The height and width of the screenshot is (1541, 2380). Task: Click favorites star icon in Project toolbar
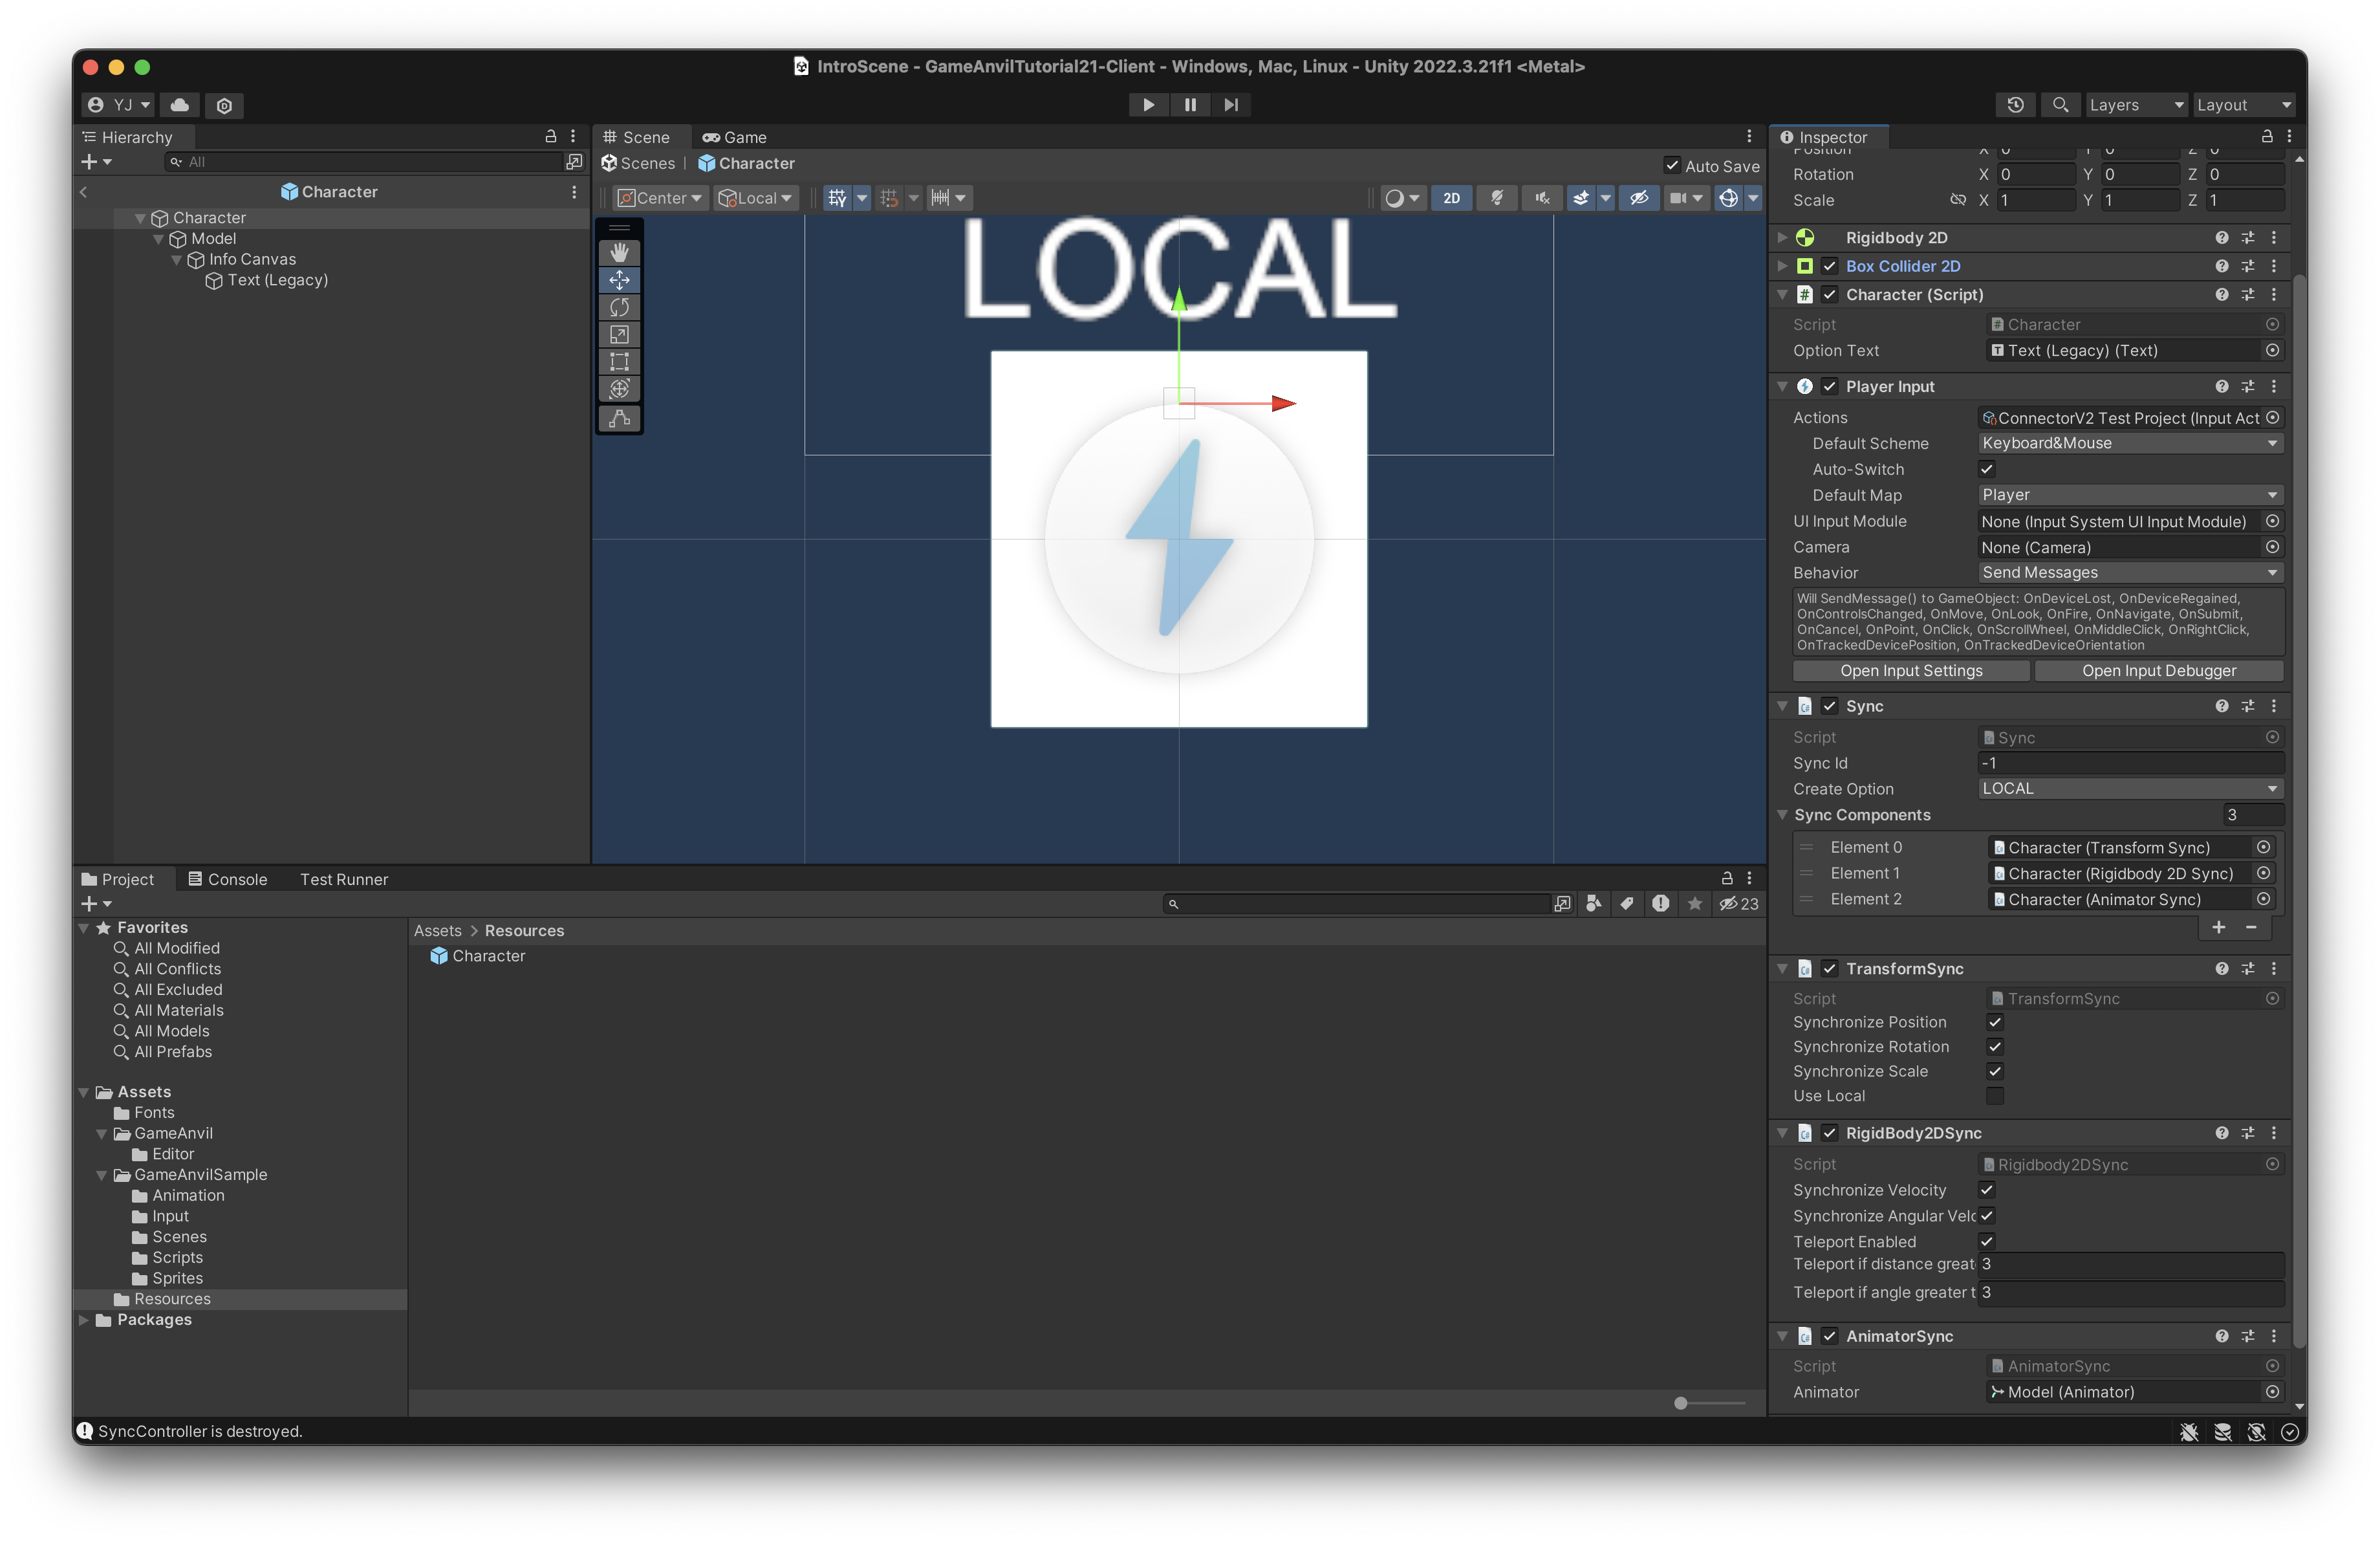tap(1694, 903)
